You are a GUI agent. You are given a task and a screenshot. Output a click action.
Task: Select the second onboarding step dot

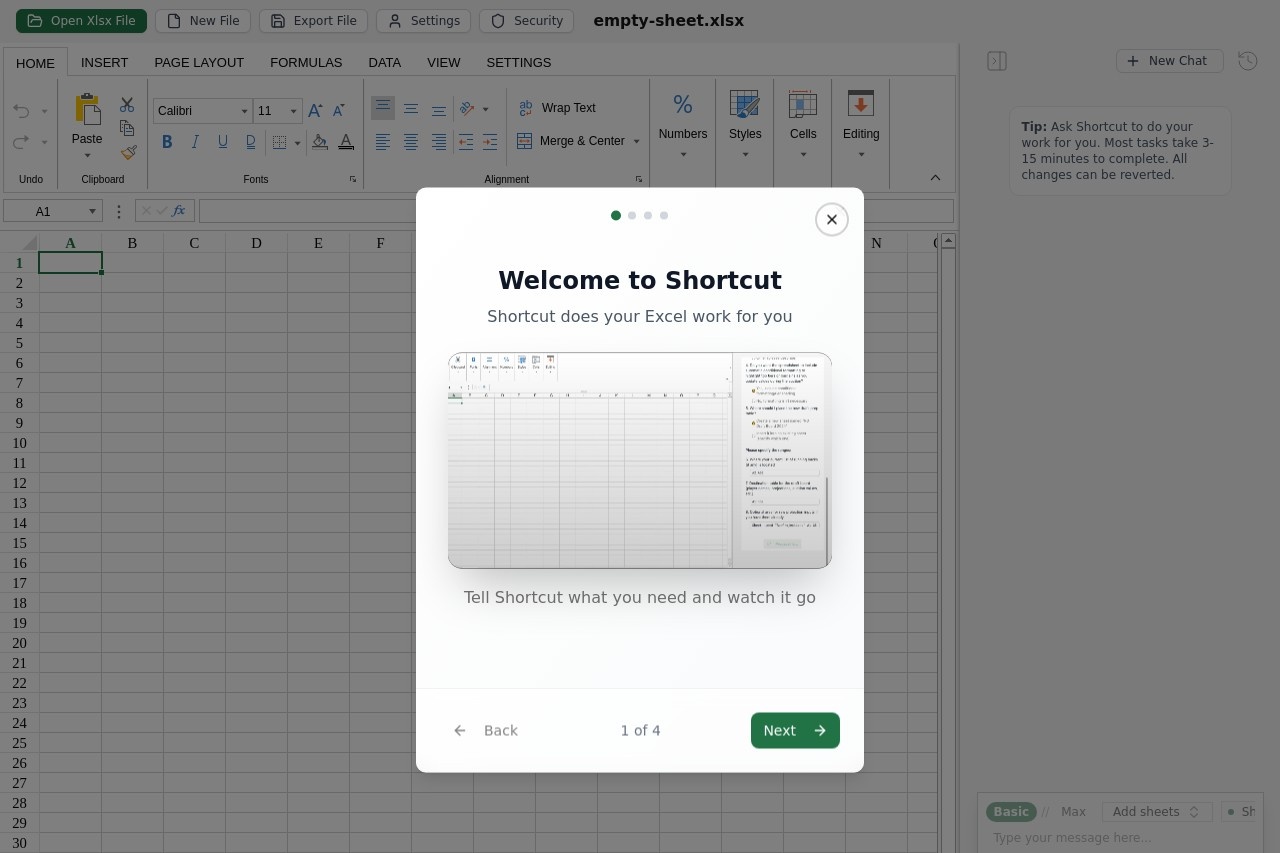(632, 215)
